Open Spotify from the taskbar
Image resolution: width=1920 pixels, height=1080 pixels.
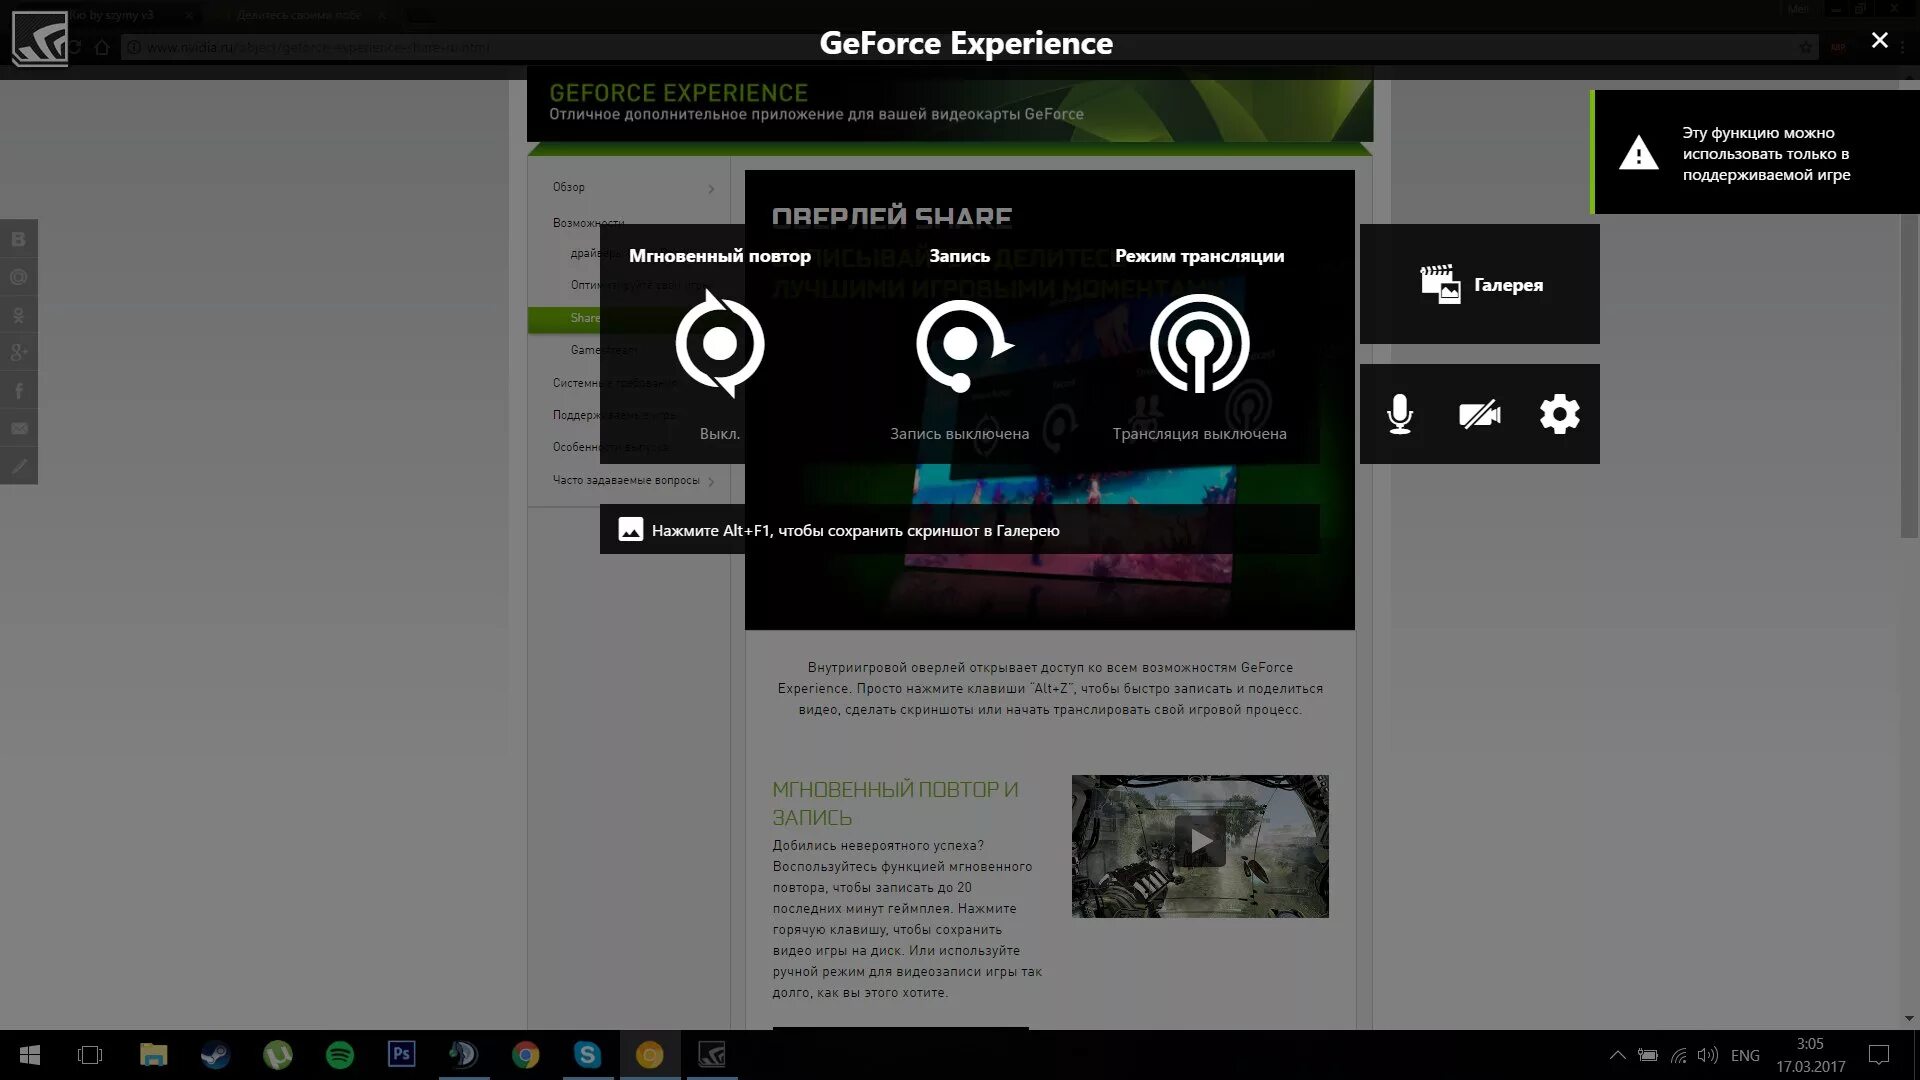[x=340, y=1055]
